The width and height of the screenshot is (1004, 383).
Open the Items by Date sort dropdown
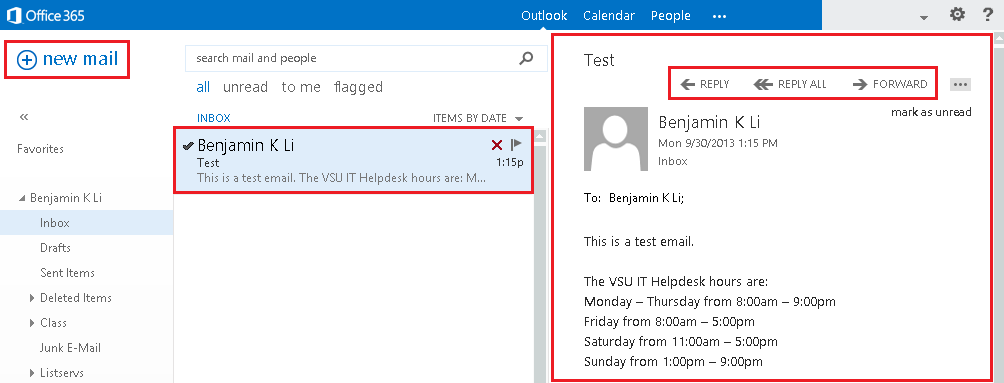(478, 118)
